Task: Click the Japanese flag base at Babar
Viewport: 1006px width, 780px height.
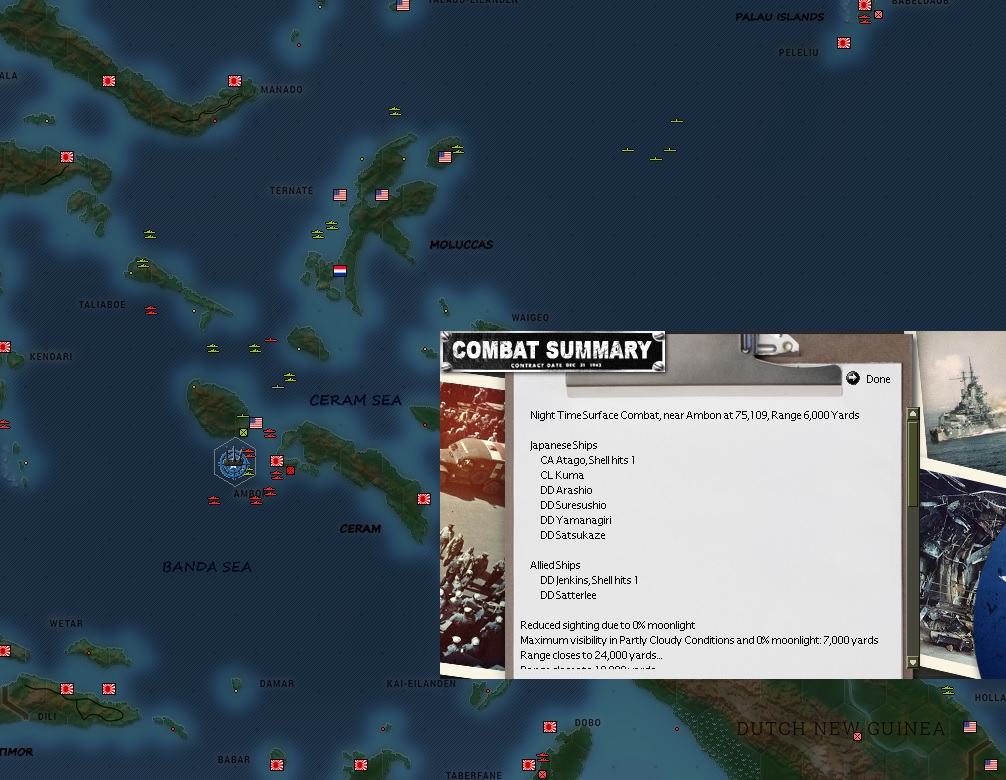Action: [x=277, y=765]
